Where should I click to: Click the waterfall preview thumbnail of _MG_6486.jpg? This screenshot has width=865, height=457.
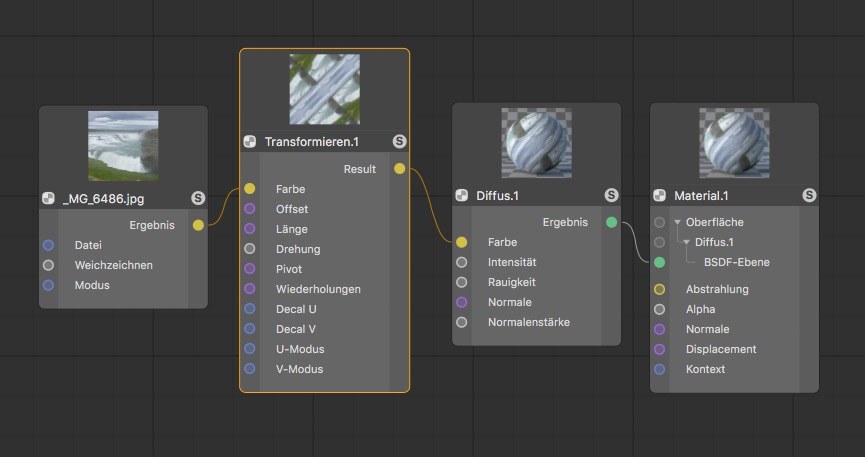click(x=123, y=146)
